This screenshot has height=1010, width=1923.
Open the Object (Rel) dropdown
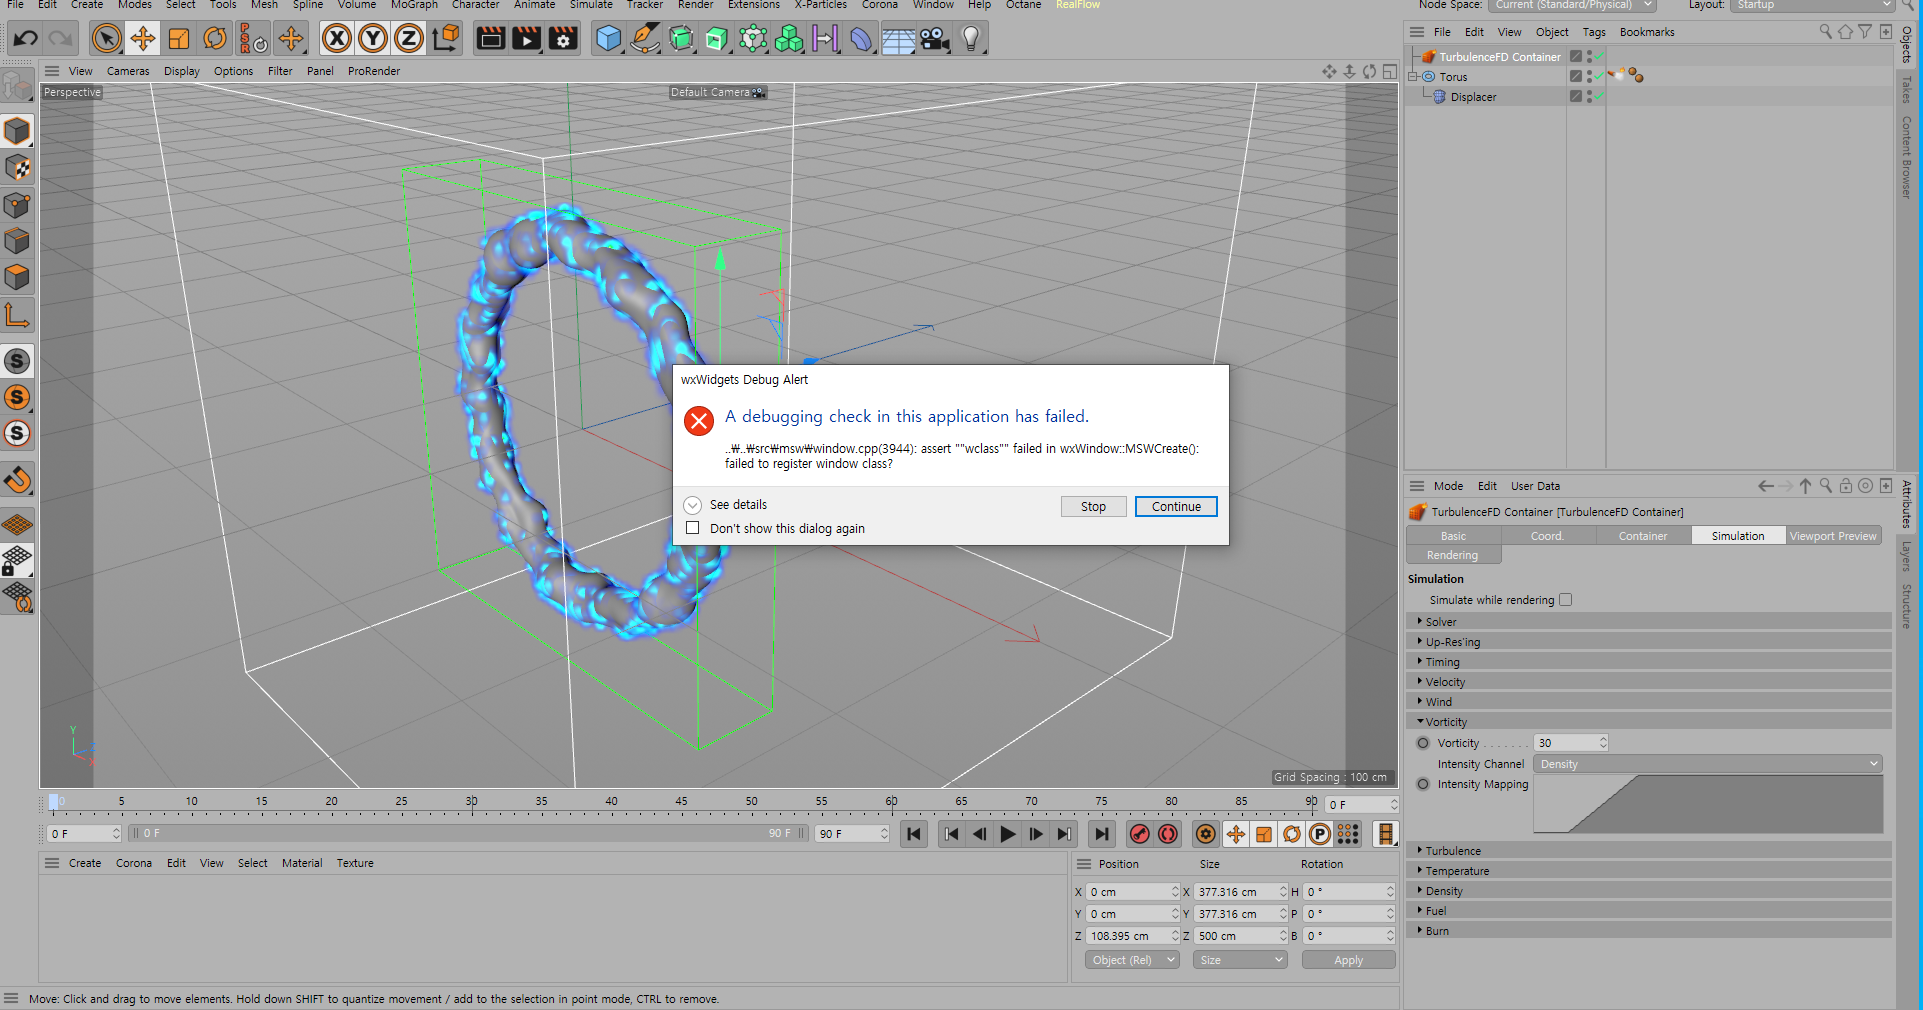[1132, 960]
